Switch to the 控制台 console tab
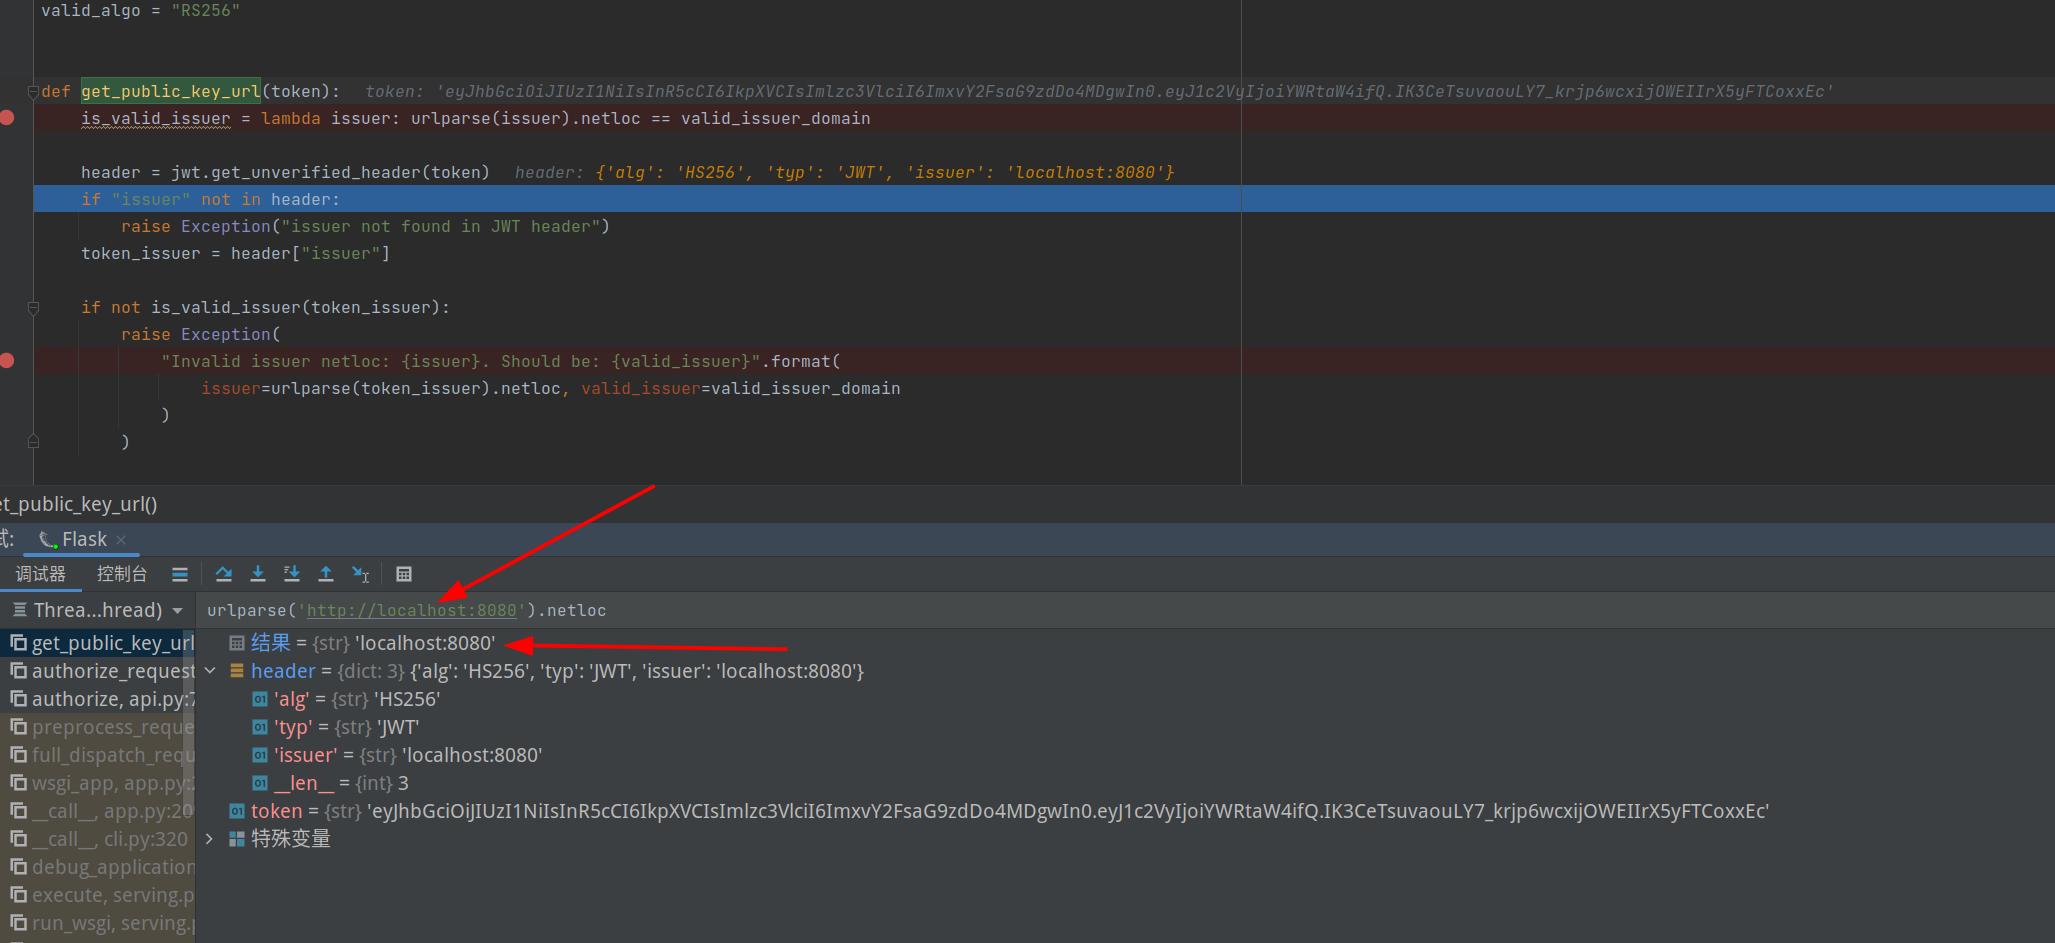The height and width of the screenshot is (943, 2055). tap(122, 574)
